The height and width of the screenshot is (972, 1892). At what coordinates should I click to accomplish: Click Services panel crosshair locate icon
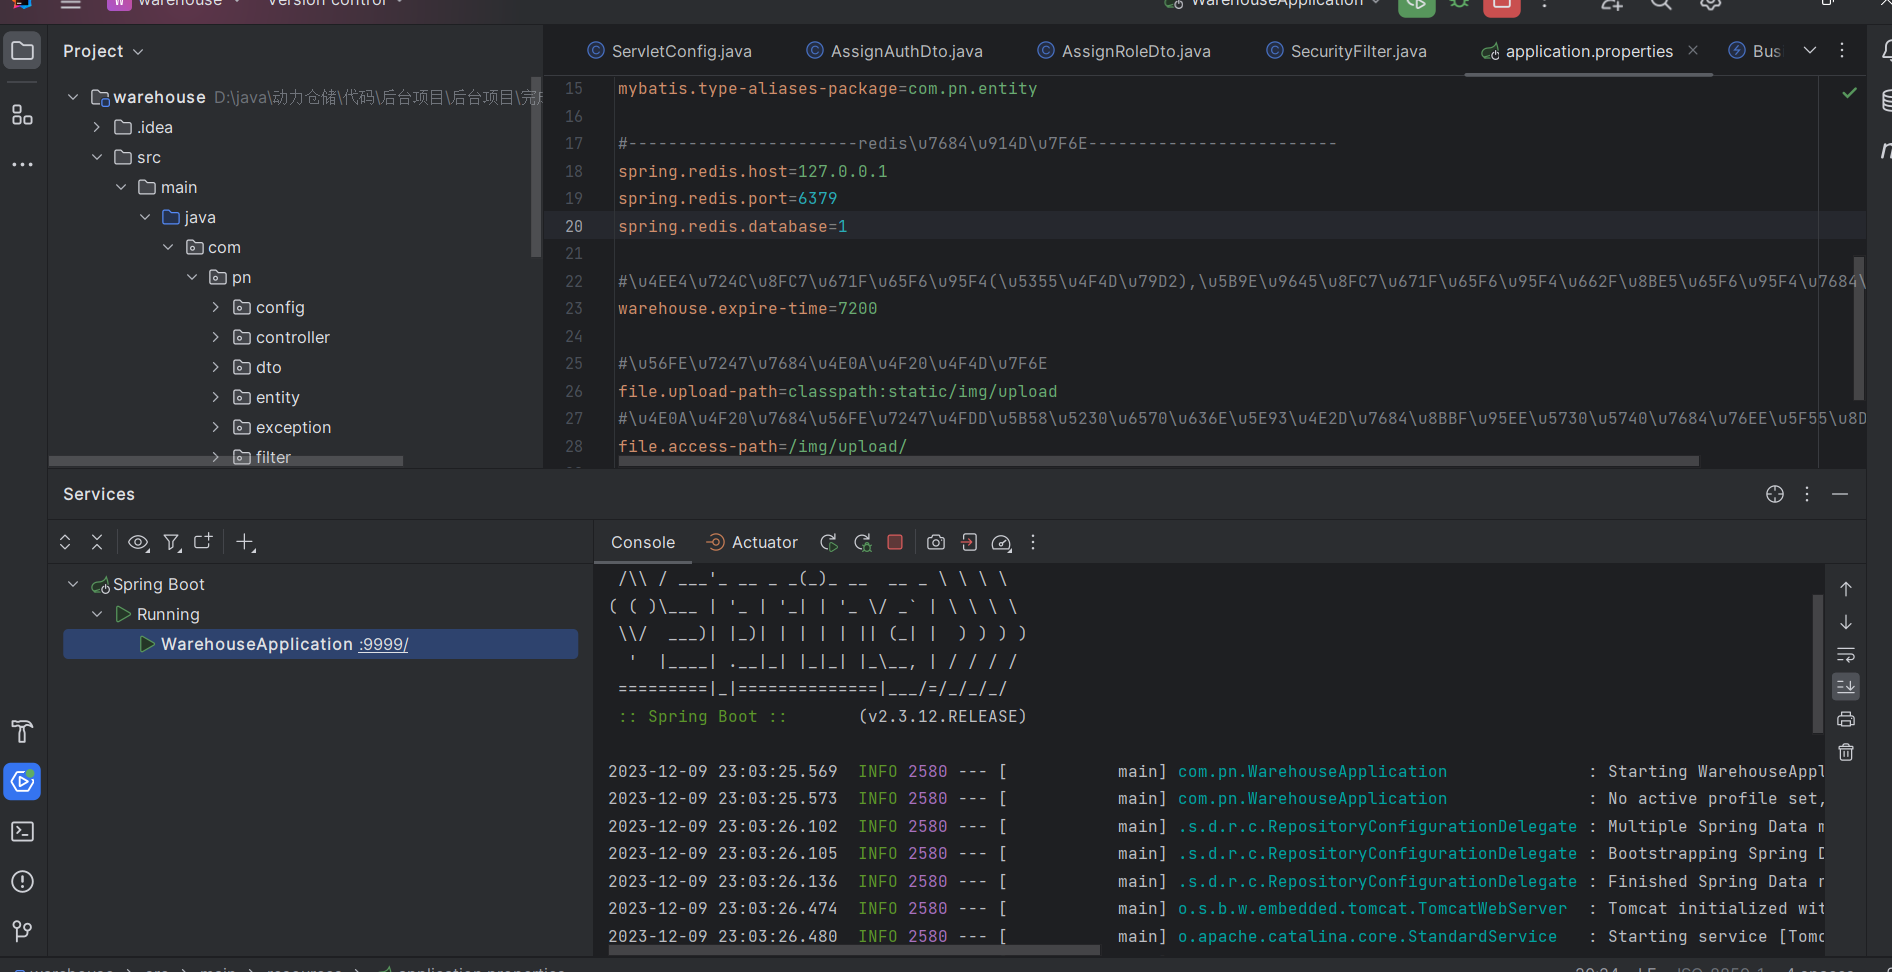[1775, 494]
